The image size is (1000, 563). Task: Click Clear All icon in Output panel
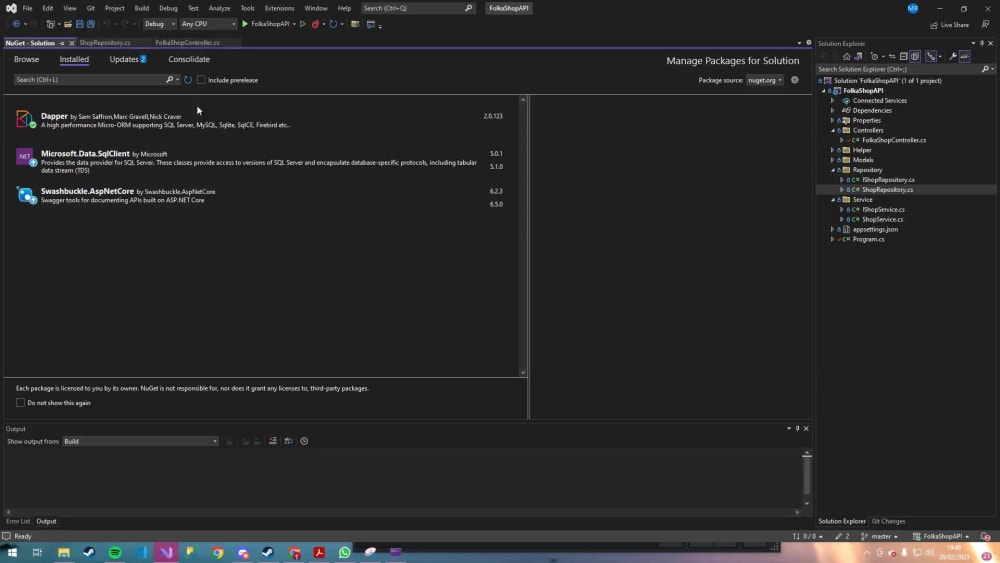(273, 441)
